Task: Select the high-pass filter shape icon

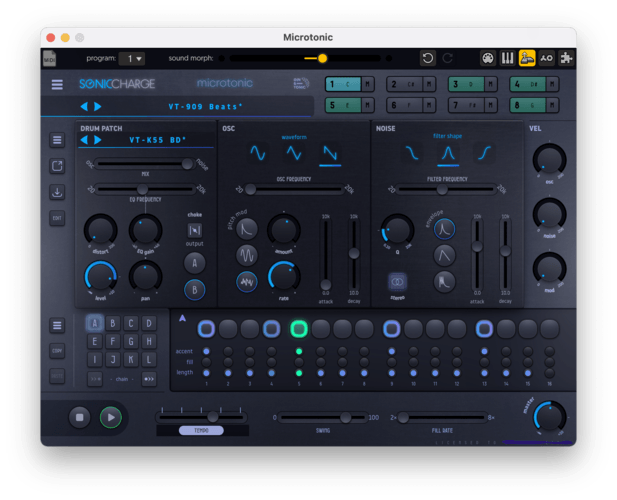Action: tap(484, 153)
